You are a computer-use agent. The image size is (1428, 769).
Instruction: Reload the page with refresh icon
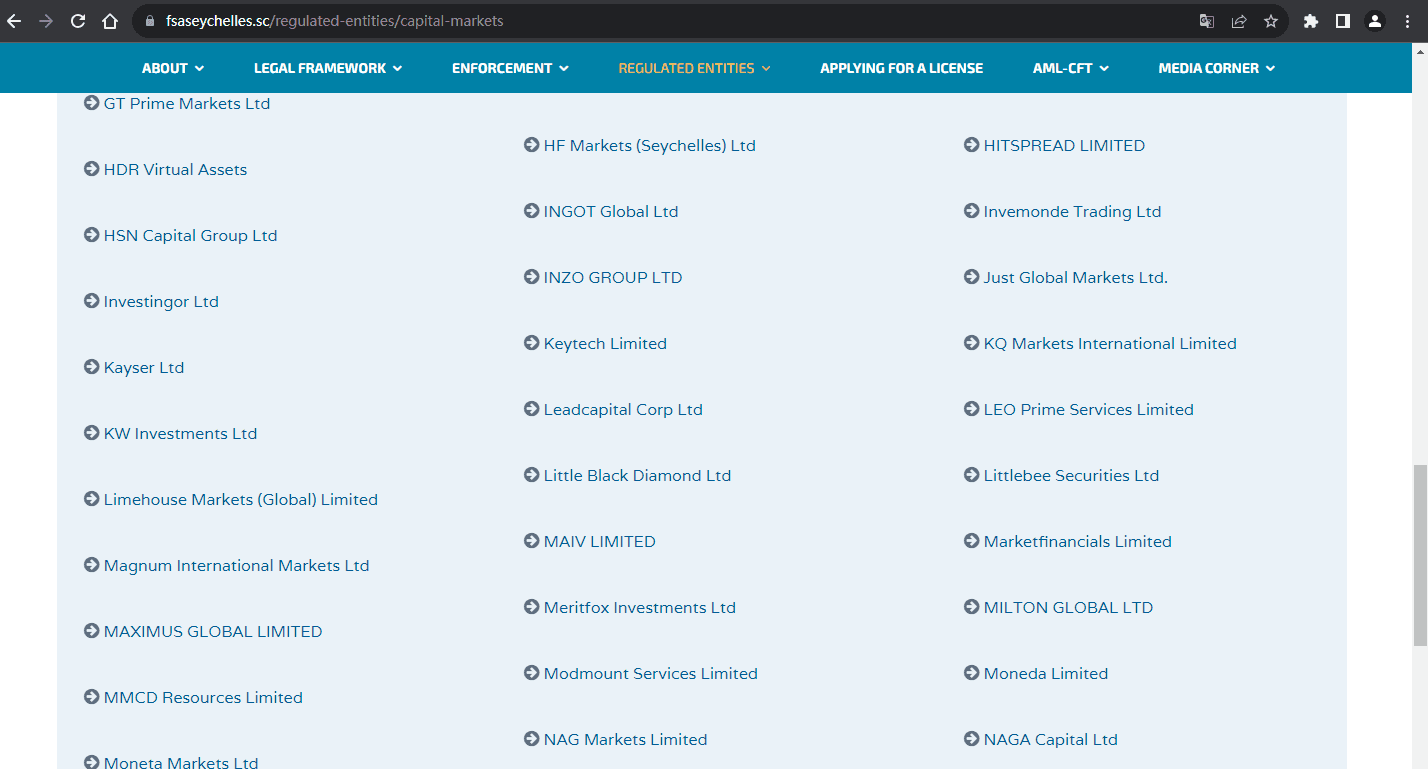click(78, 21)
